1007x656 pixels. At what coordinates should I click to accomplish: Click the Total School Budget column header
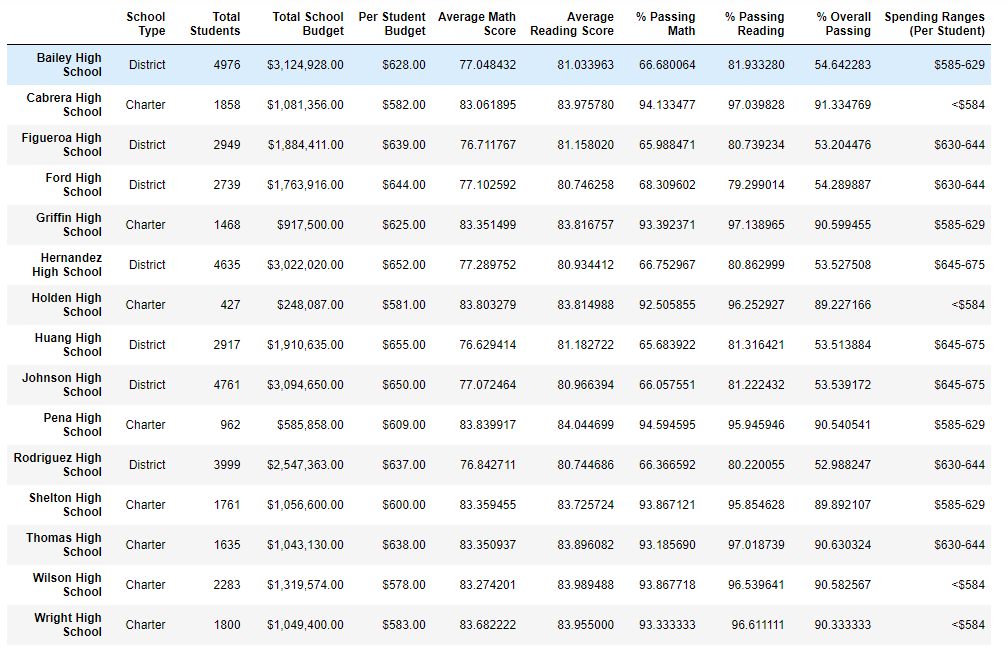click(308, 24)
